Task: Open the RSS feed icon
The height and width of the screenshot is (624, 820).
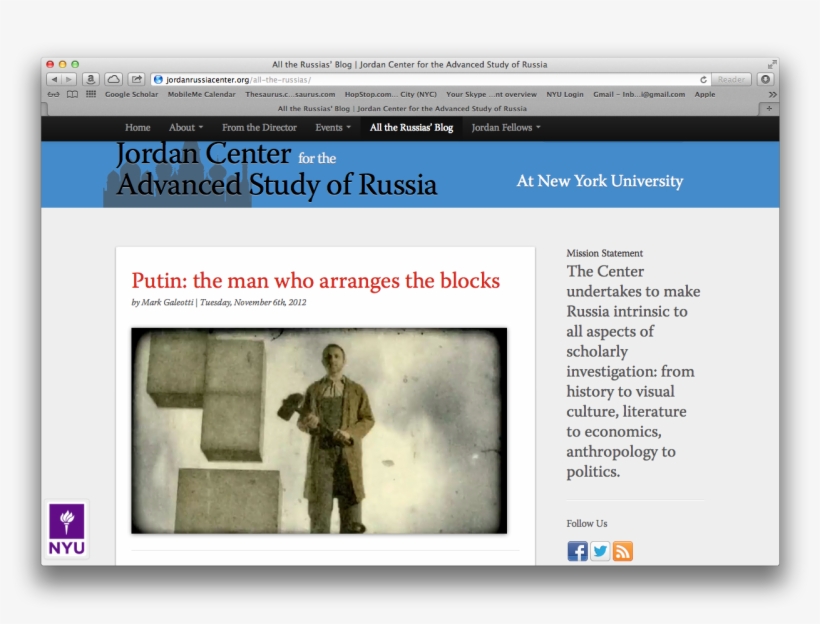Action: pos(622,551)
